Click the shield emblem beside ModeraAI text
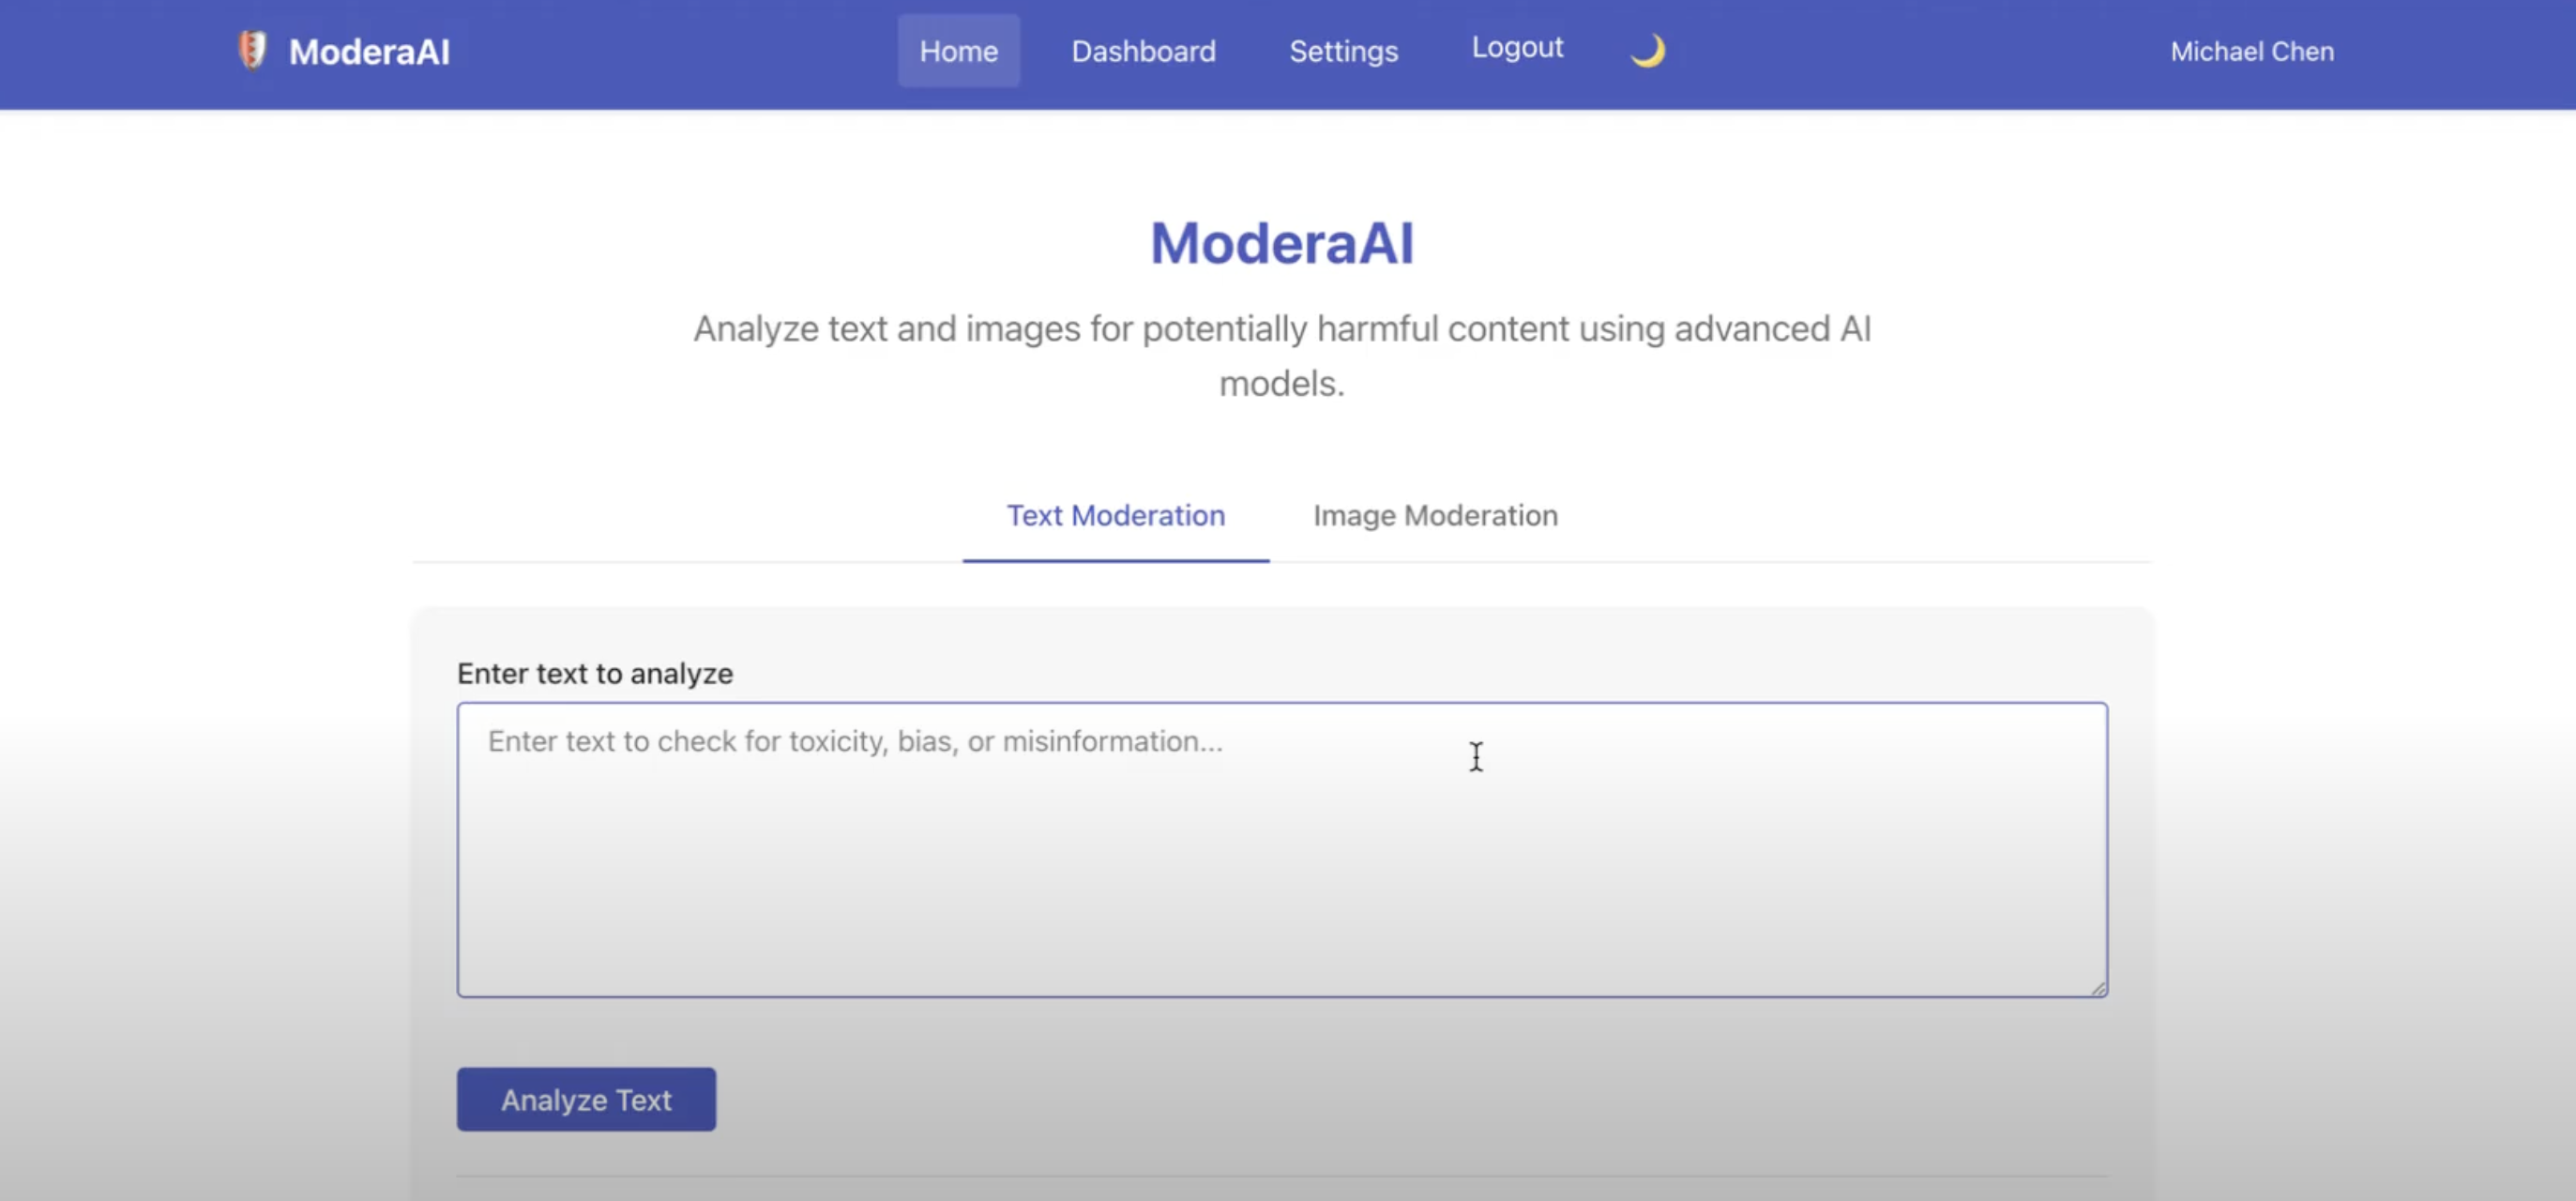 point(252,50)
